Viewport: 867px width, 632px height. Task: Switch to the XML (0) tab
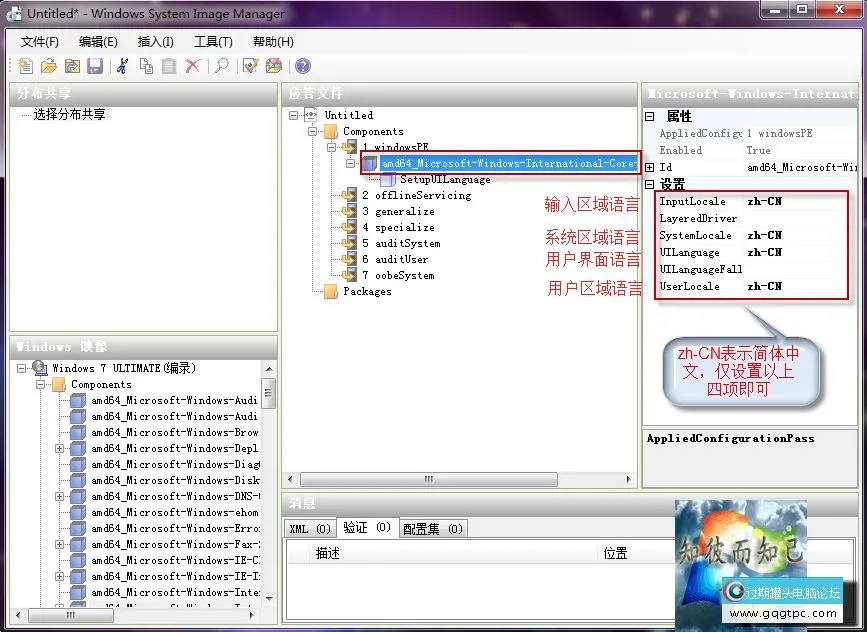click(309, 528)
